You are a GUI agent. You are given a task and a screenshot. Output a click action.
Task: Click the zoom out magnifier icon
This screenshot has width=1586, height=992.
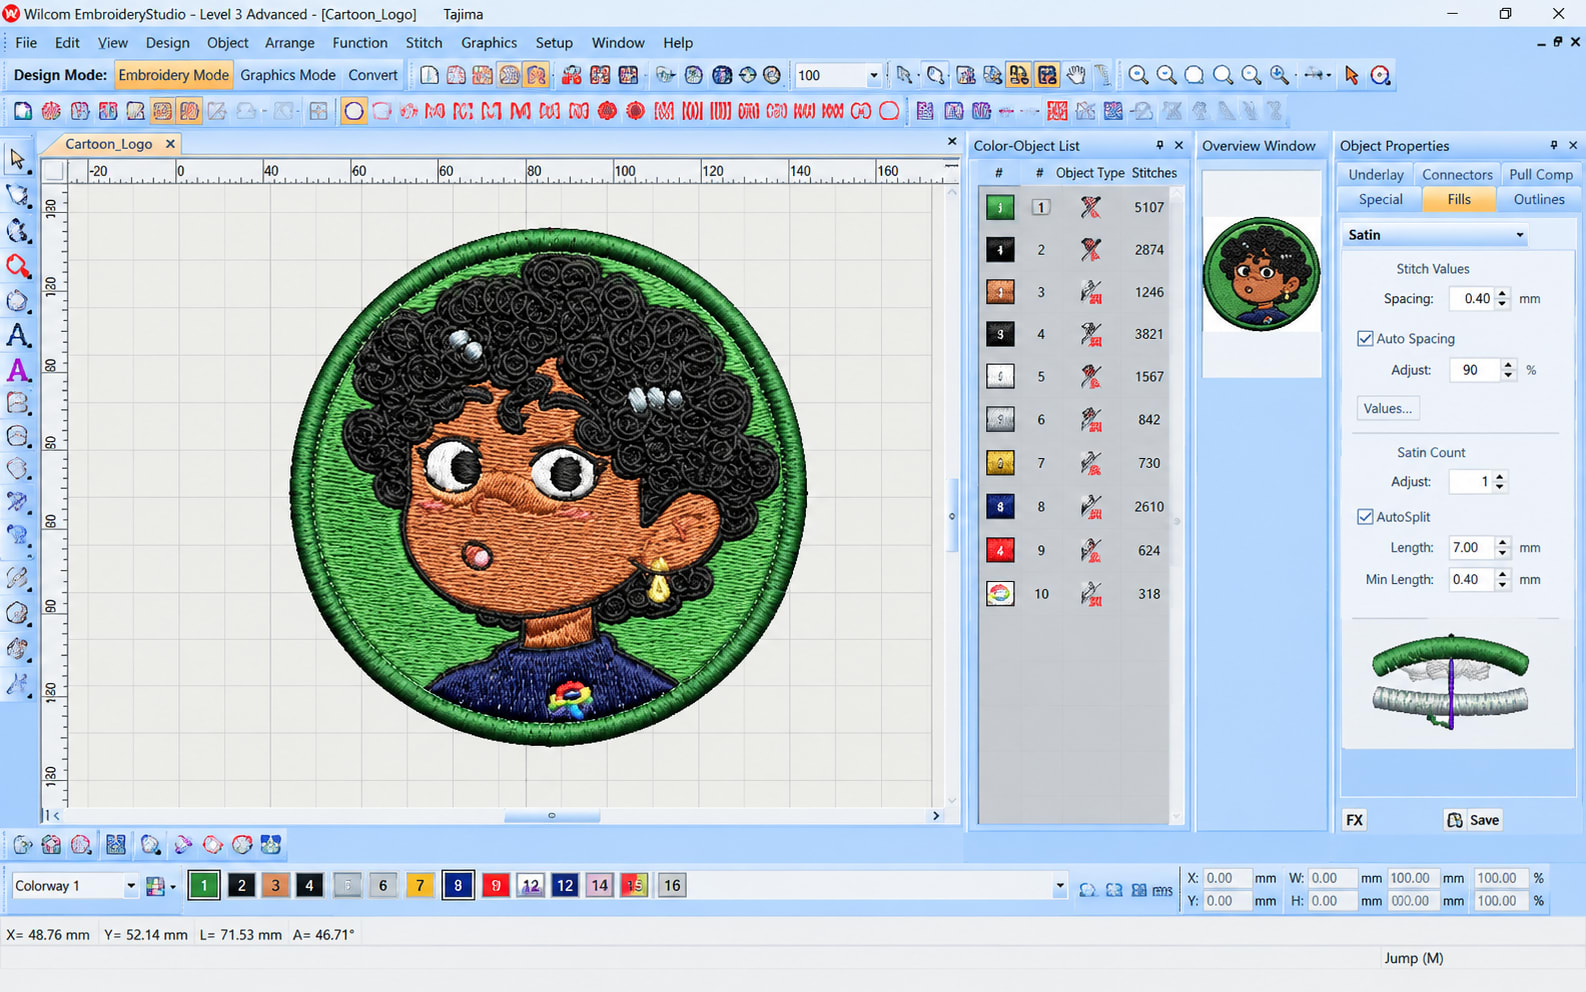pyautogui.click(x=1166, y=75)
